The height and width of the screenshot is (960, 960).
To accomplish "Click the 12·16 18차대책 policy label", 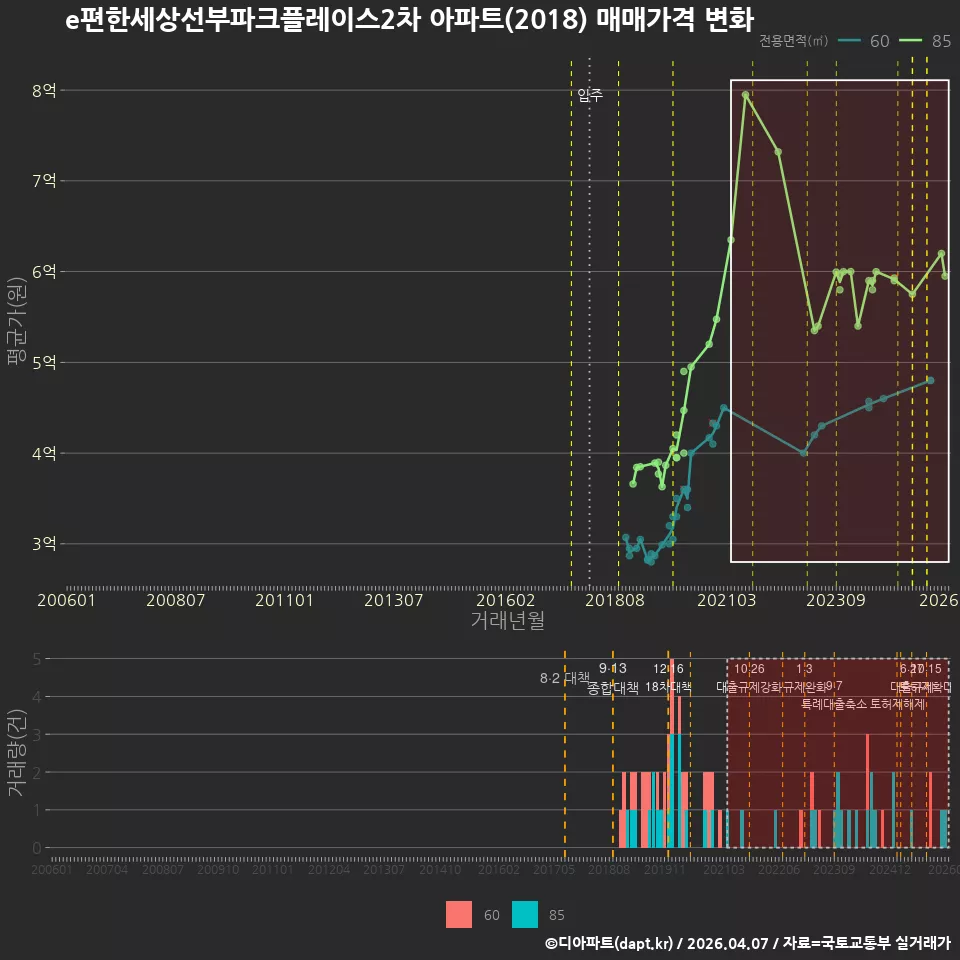I will (x=668, y=678).
